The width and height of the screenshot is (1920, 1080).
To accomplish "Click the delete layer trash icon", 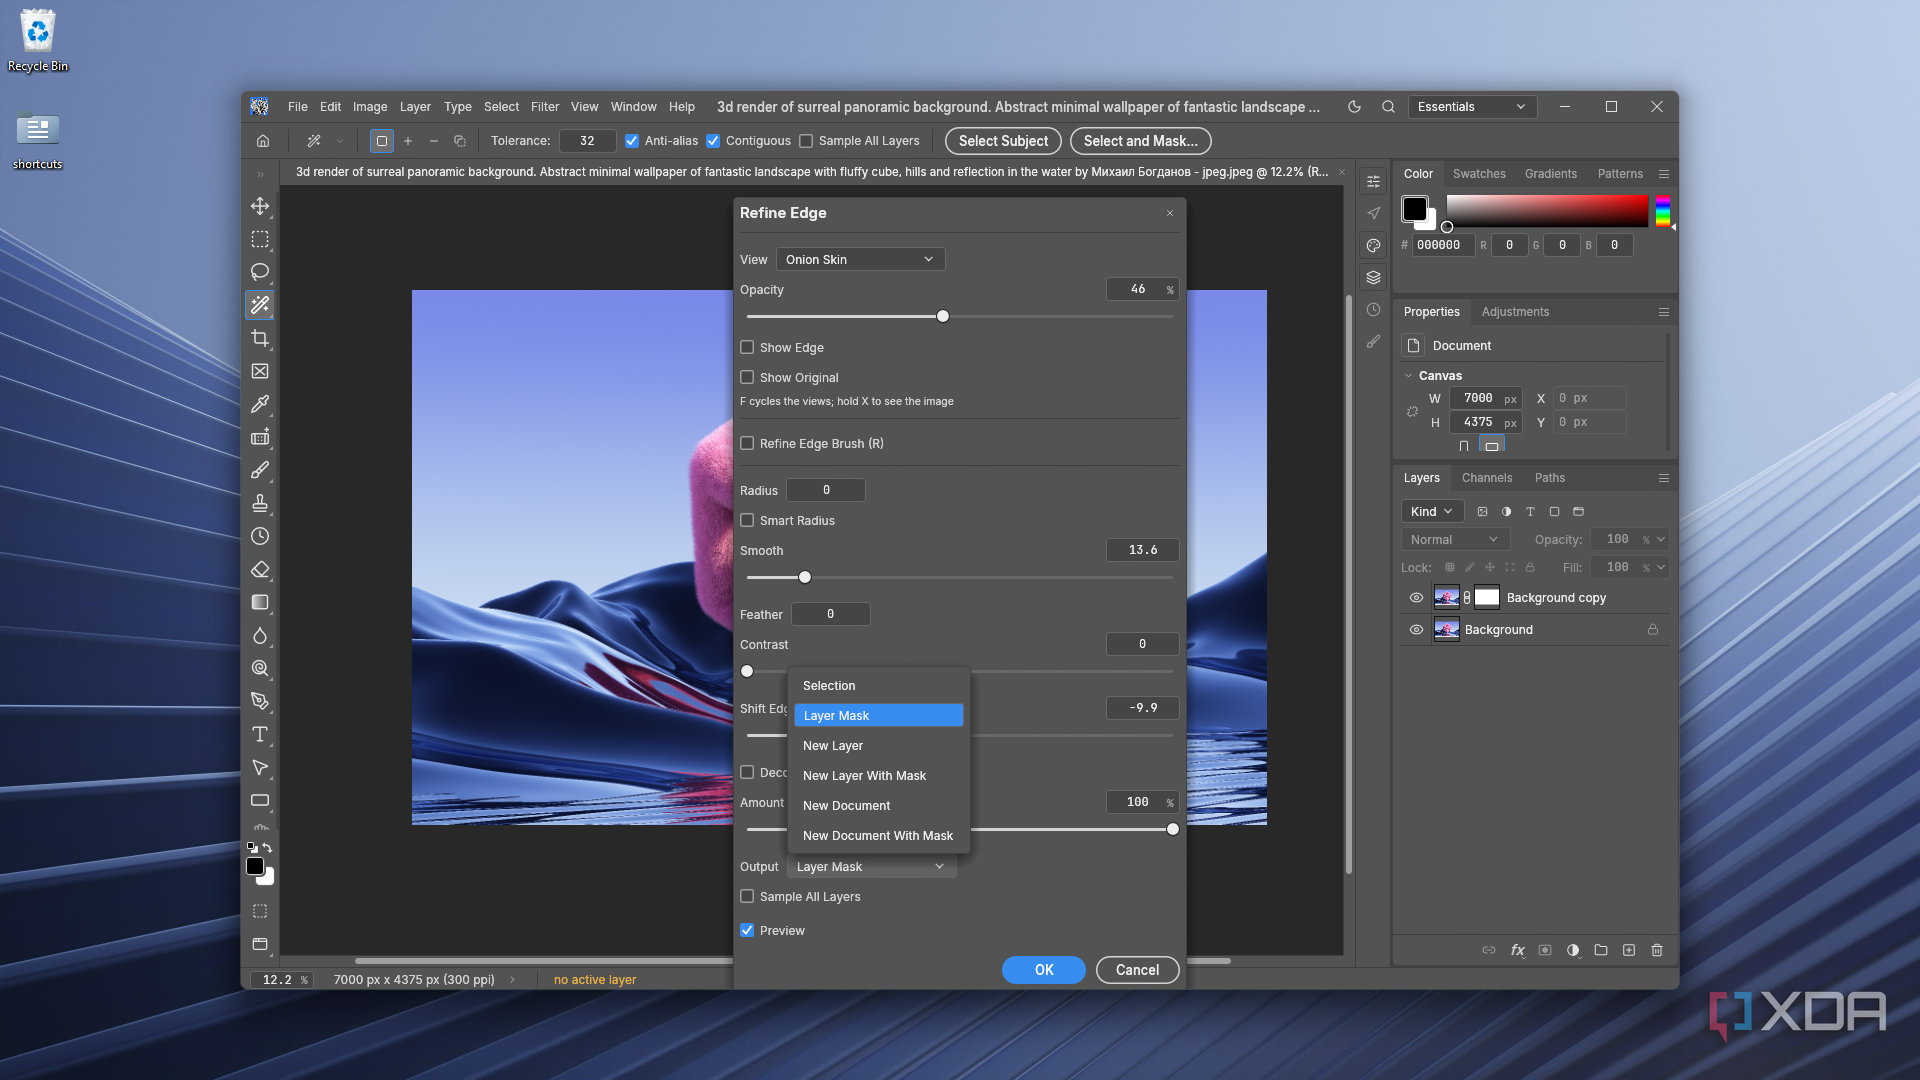I will point(1657,950).
